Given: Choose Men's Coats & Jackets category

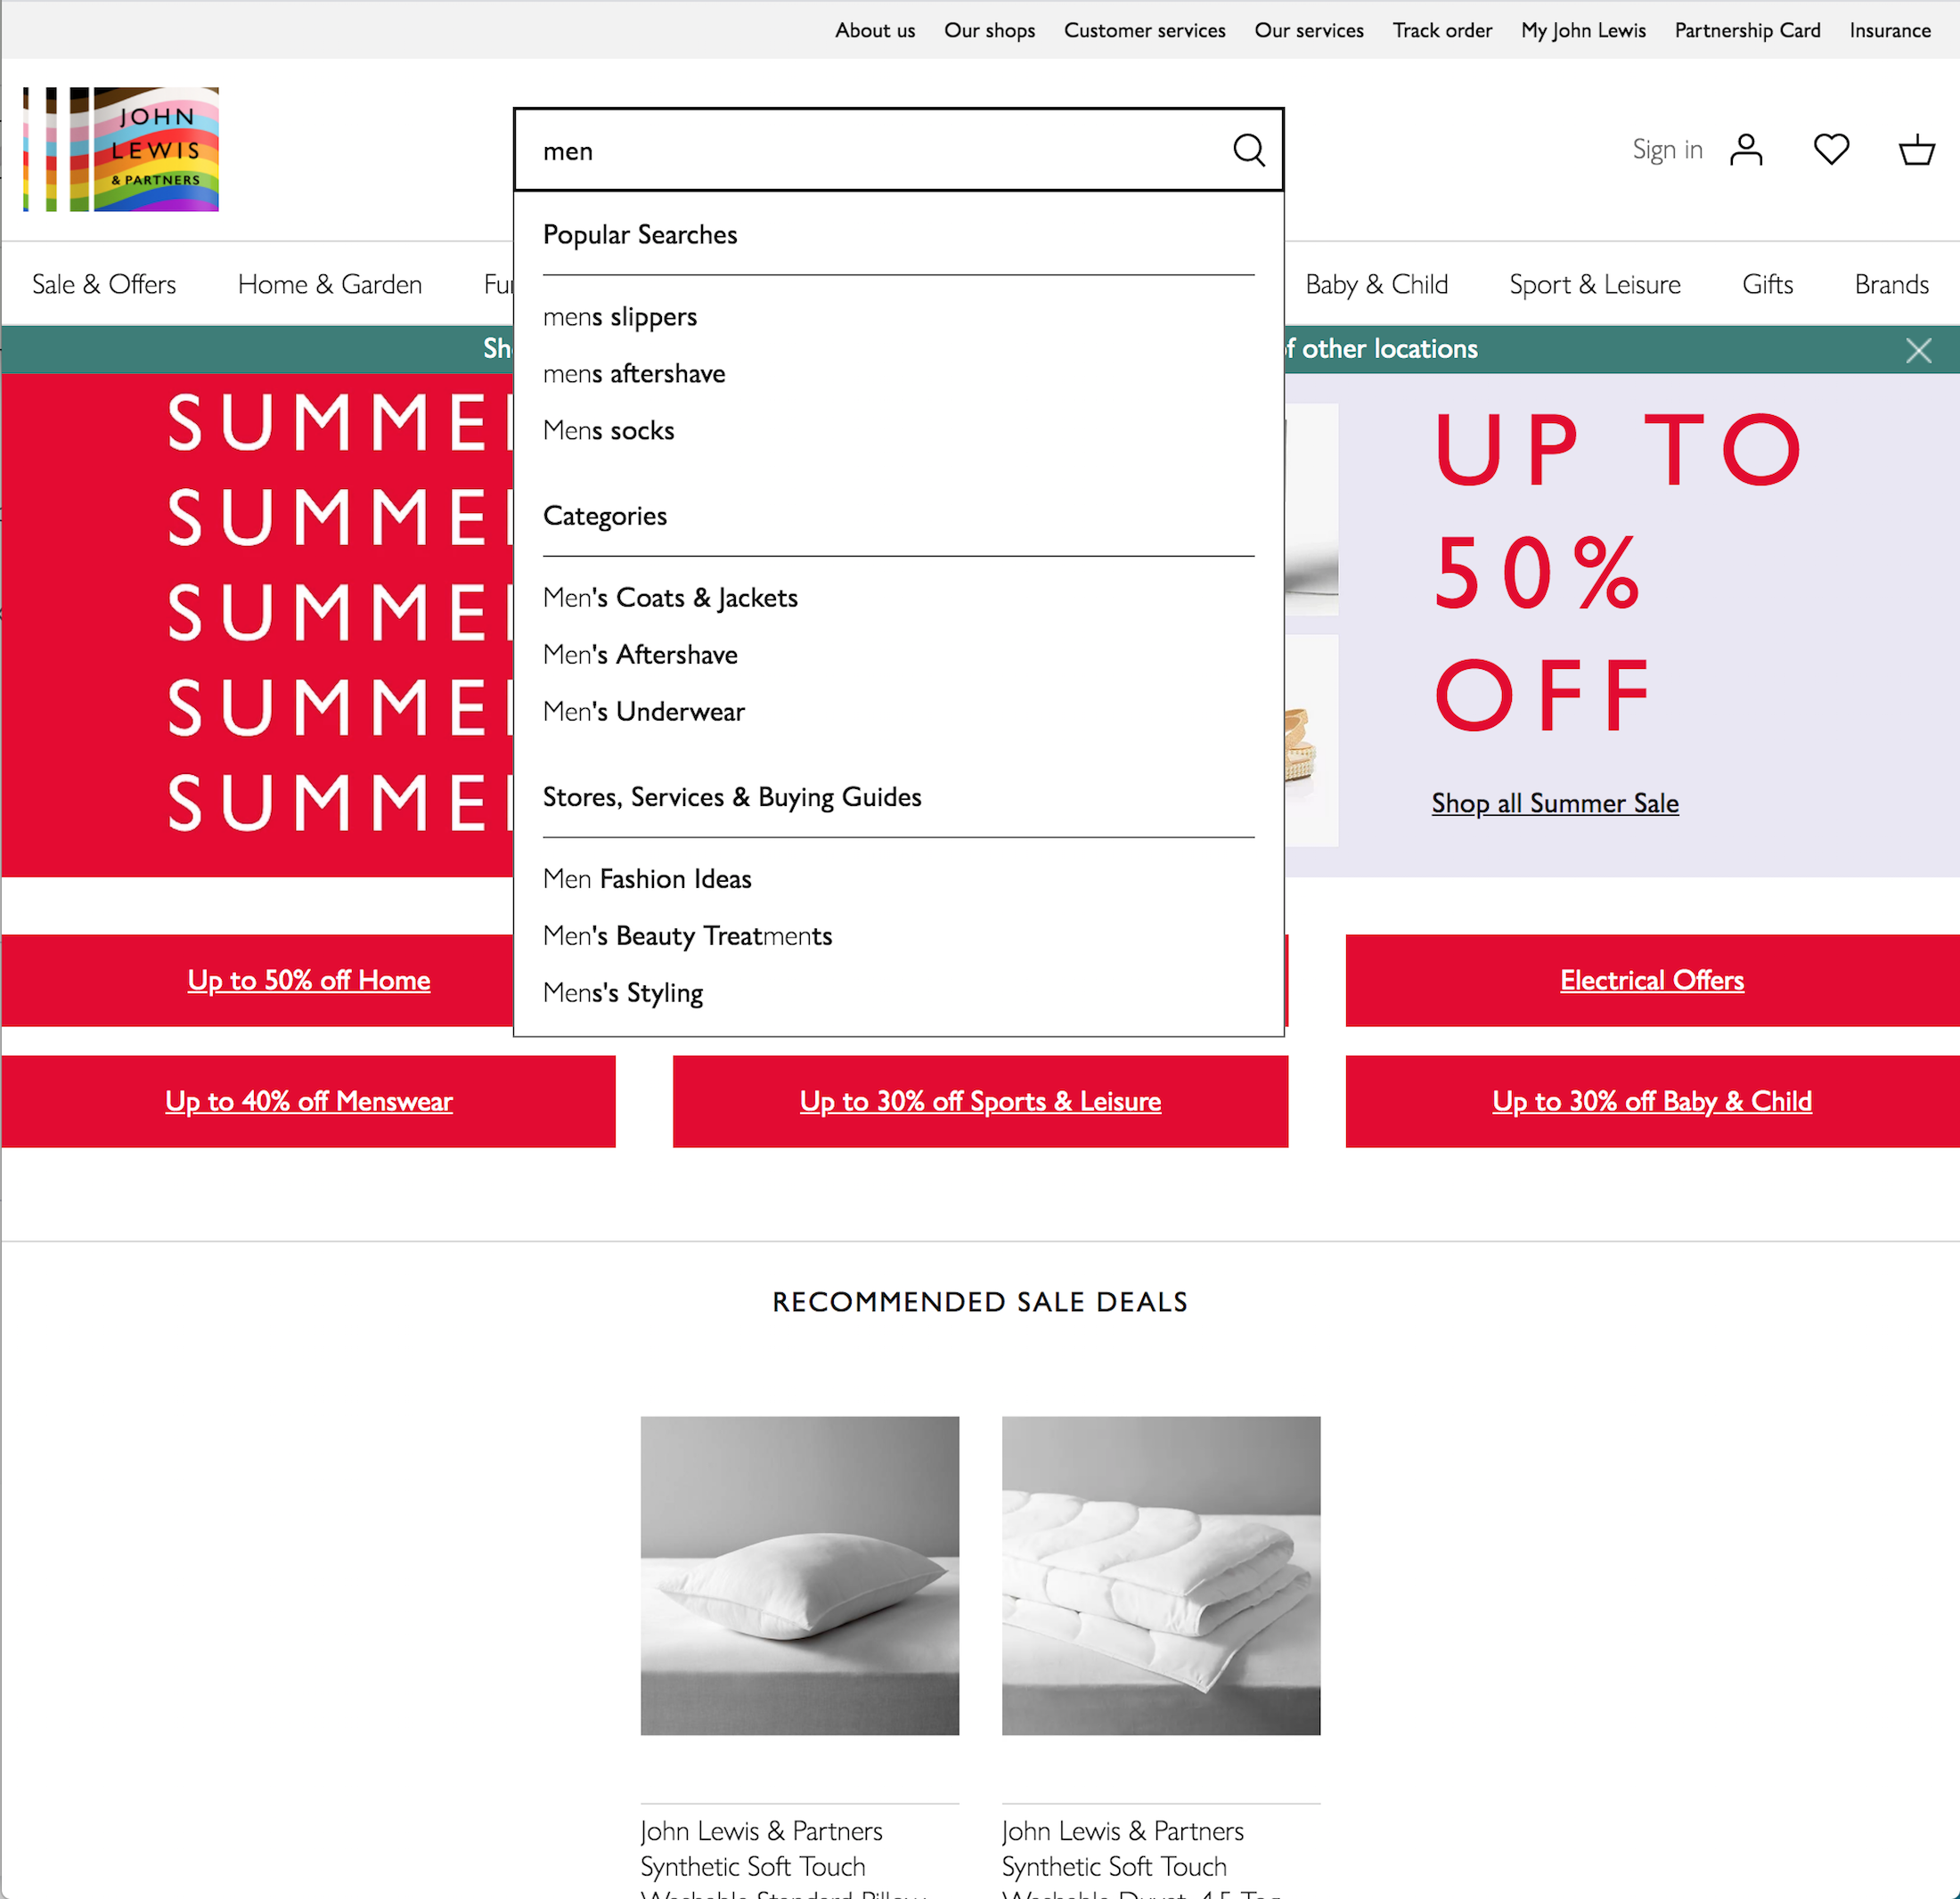Looking at the screenshot, I should (x=670, y=597).
